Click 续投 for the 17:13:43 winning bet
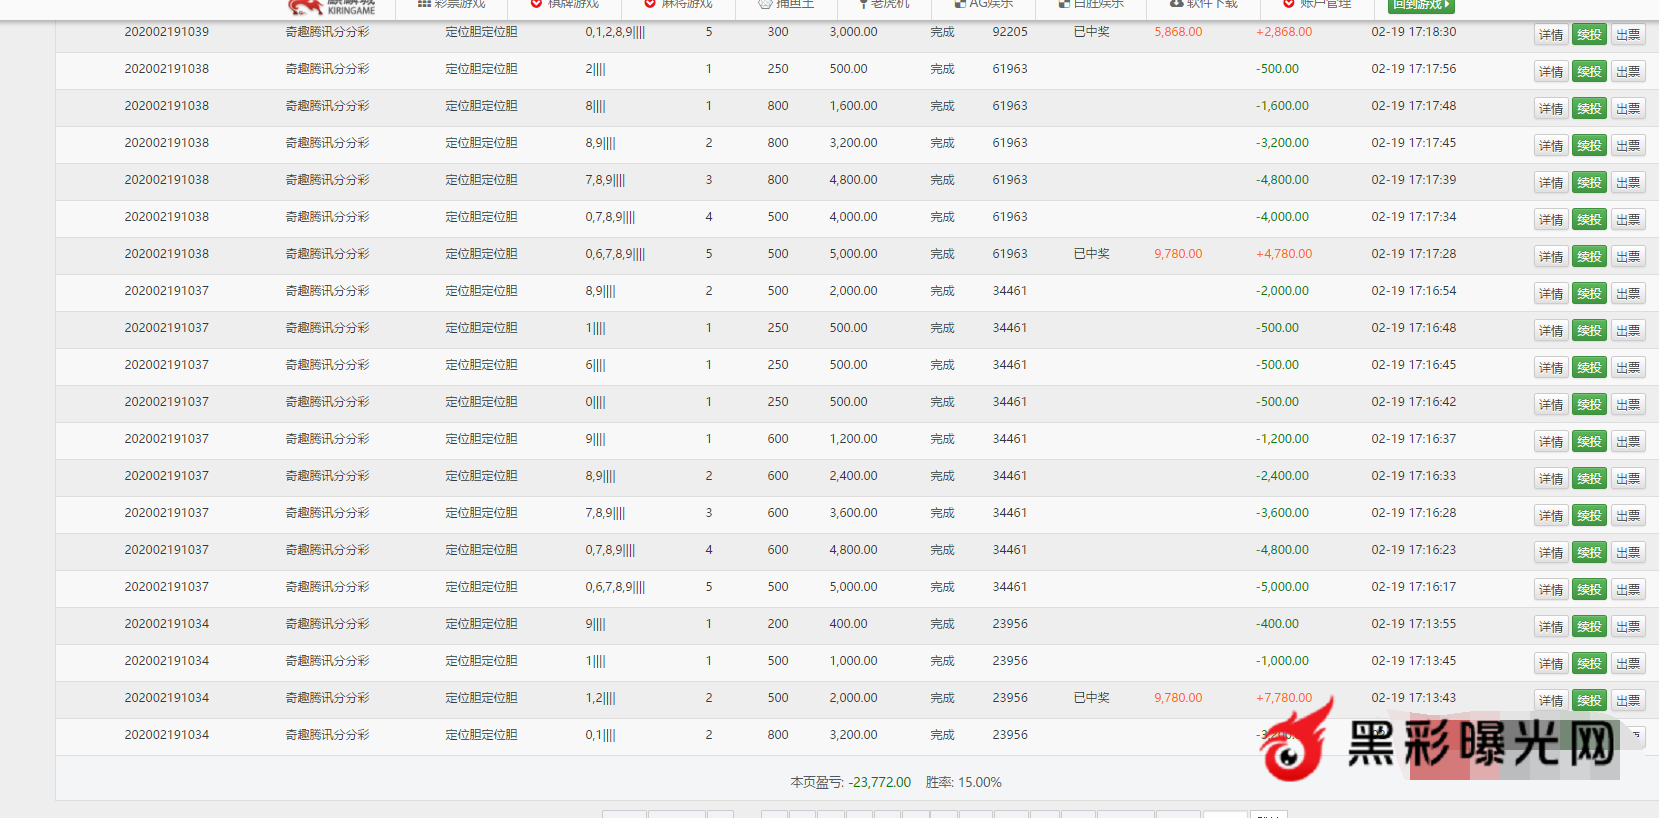This screenshot has height=818, width=1659. click(x=1589, y=701)
